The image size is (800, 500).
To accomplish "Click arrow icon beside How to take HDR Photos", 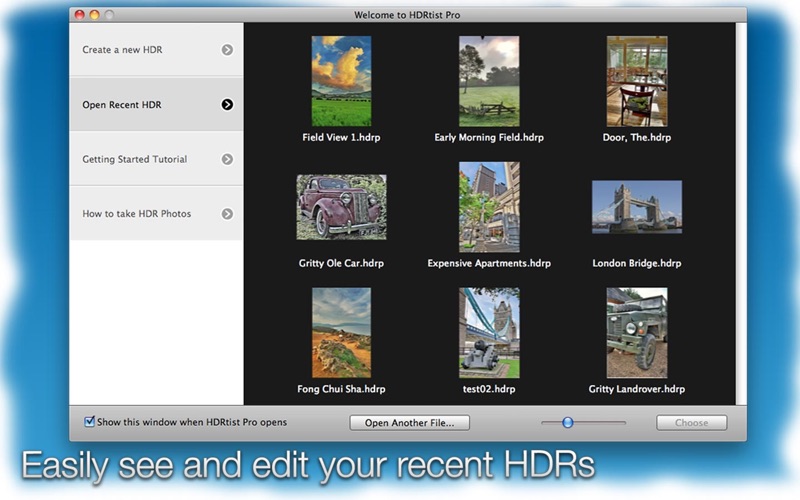I will (x=227, y=214).
